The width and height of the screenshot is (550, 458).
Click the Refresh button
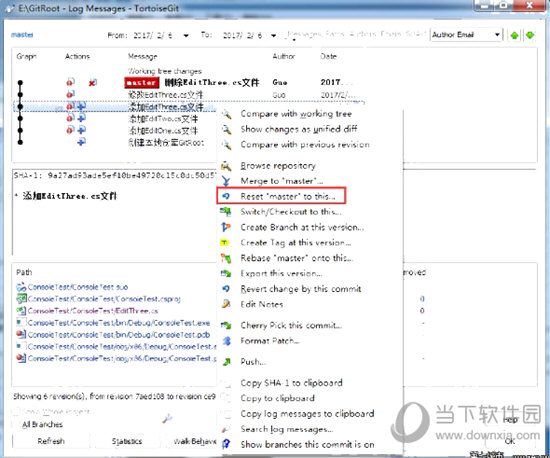point(51,441)
